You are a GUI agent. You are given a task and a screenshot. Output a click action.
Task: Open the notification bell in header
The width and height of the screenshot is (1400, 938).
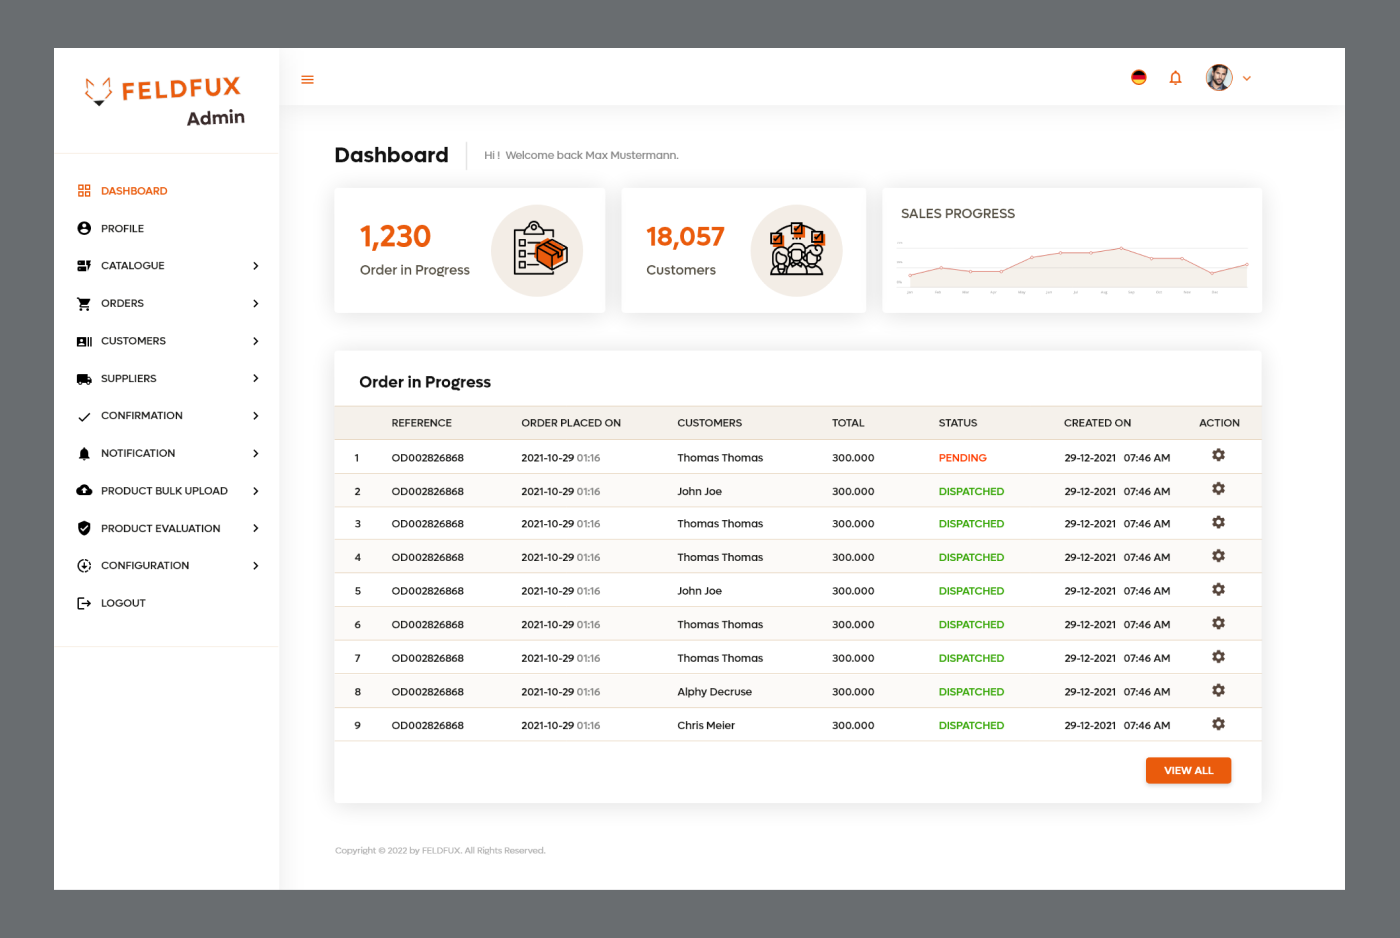1175,78
